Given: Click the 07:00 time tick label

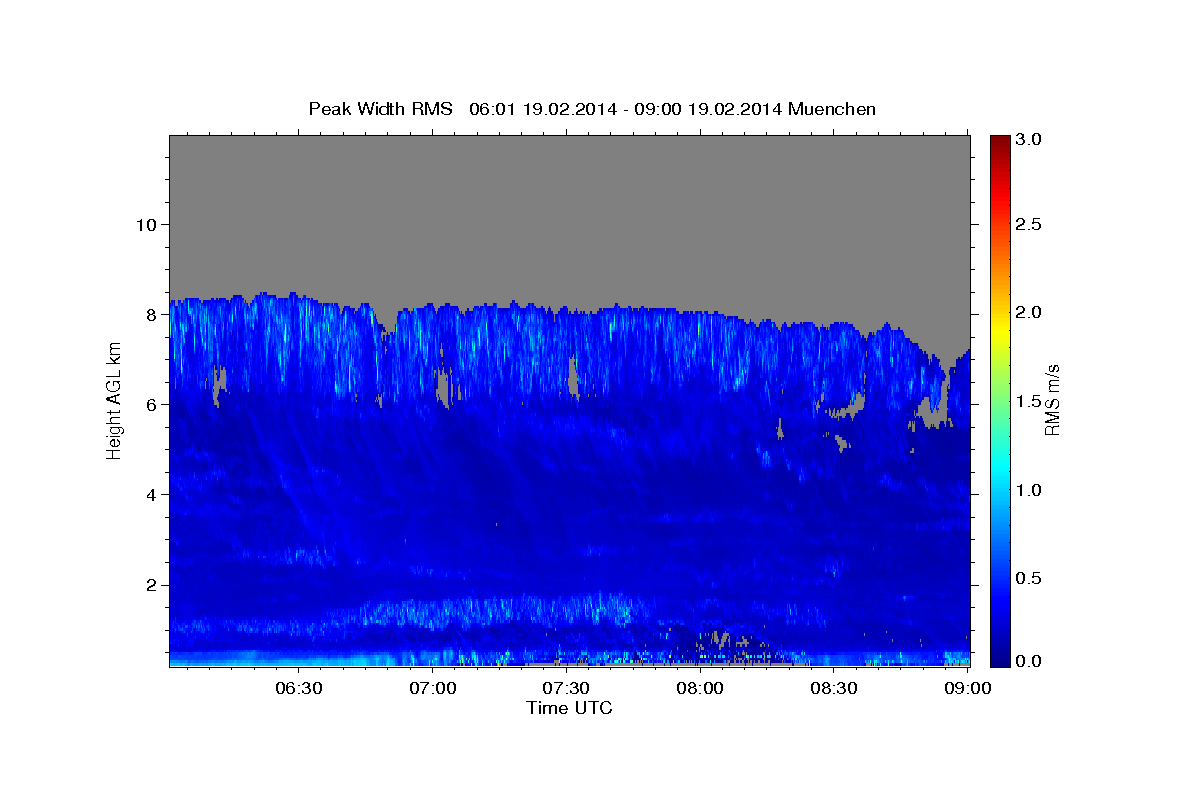Looking at the screenshot, I should (434, 689).
